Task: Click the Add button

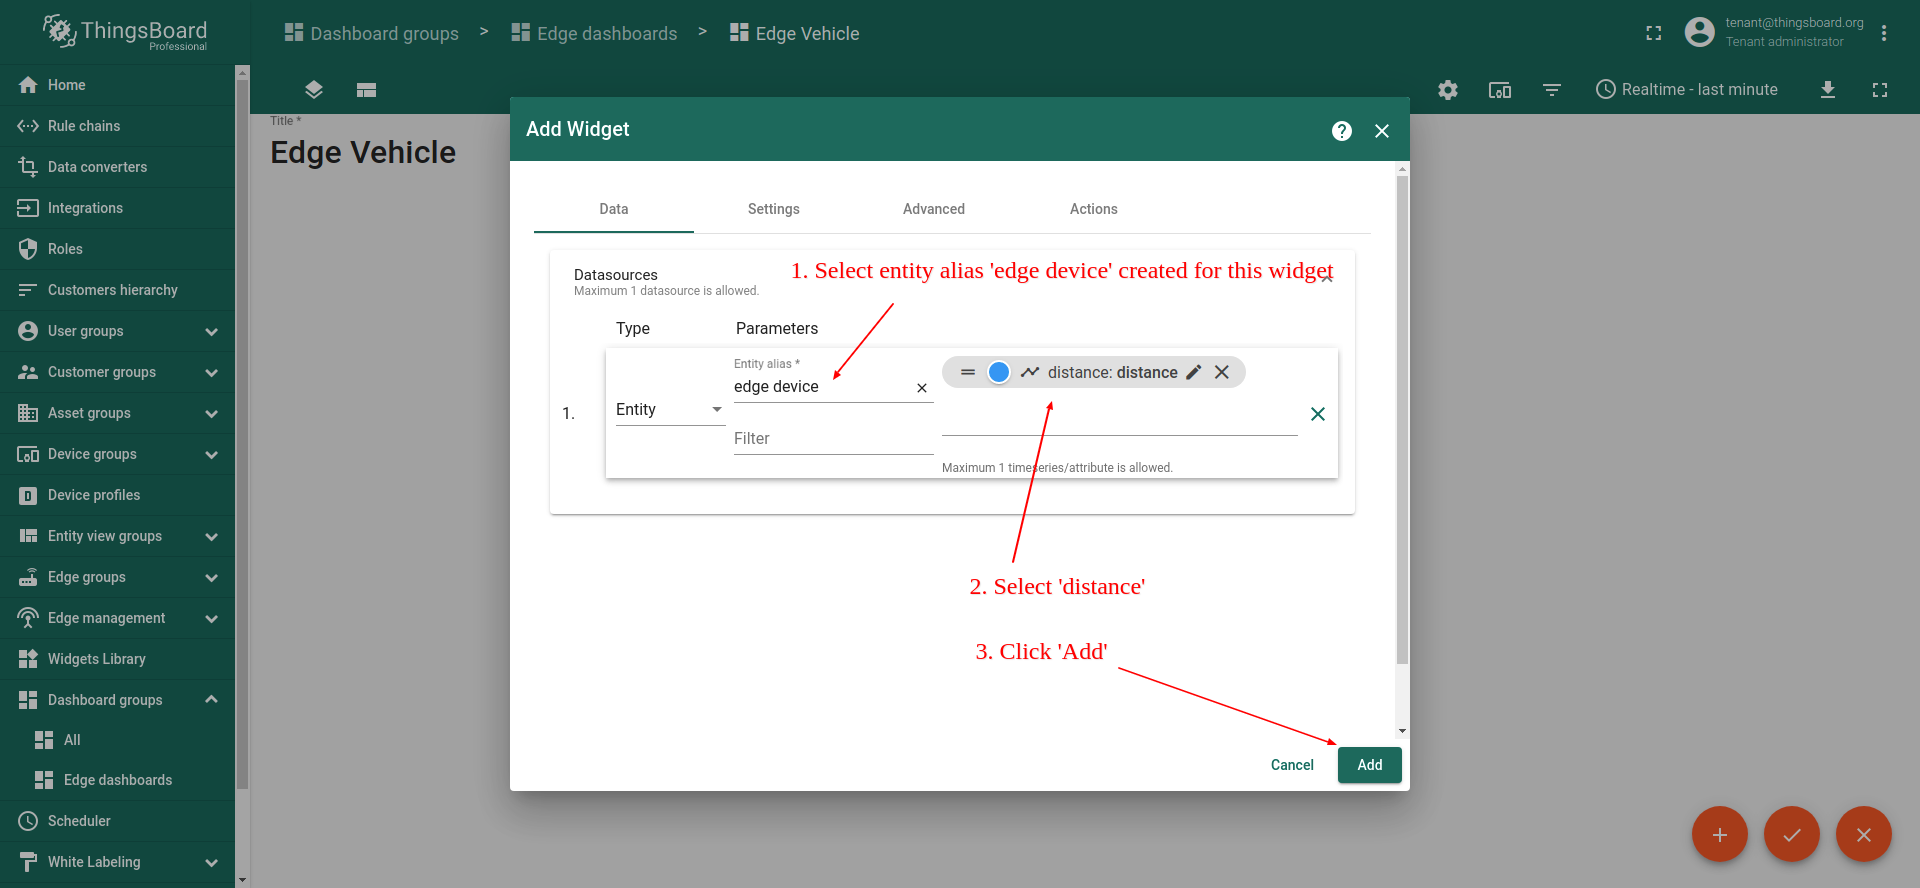Action: [1370, 765]
